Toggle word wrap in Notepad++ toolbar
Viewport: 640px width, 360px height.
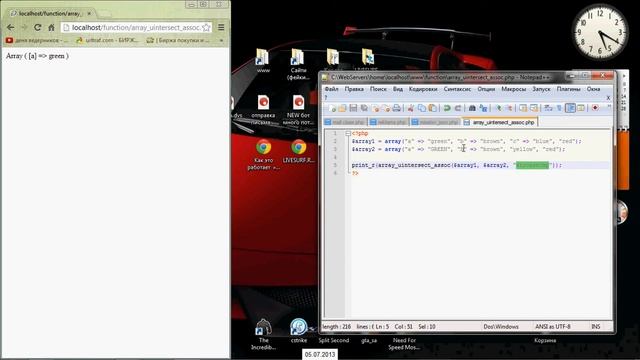coord(548,108)
